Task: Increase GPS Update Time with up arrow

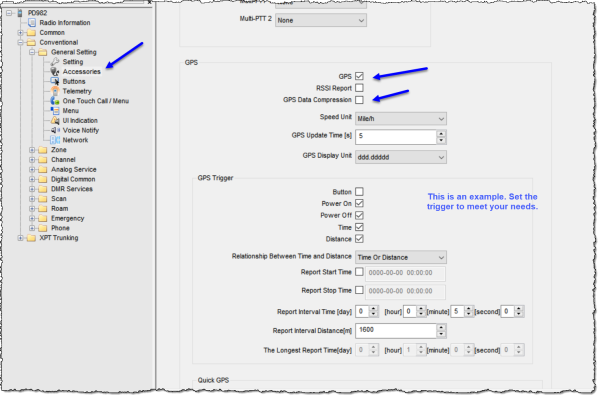Action: (x=441, y=134)
